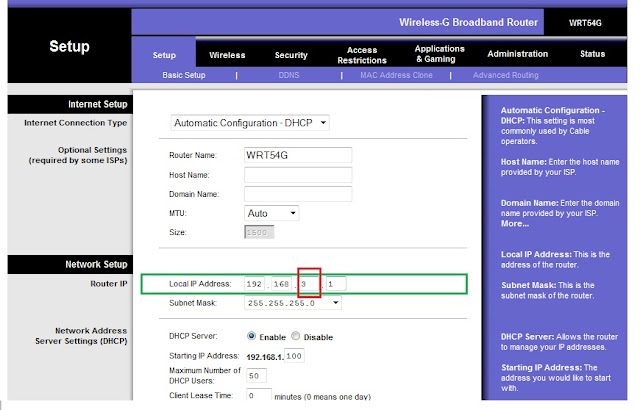The height and width of the screenshot is (410, 640).
Task: Click third Local IP octet field
Action: click(309, 284)
